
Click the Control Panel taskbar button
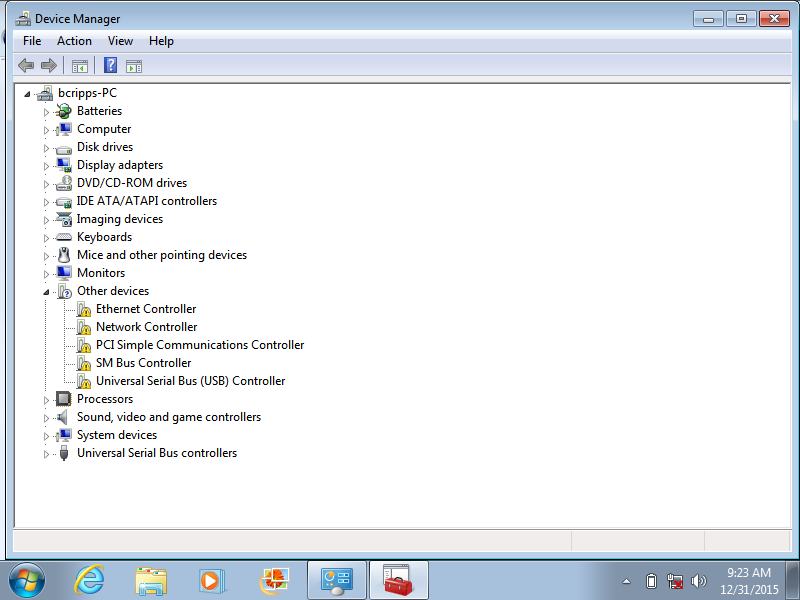pyautogui.click(x=337, y=580)
